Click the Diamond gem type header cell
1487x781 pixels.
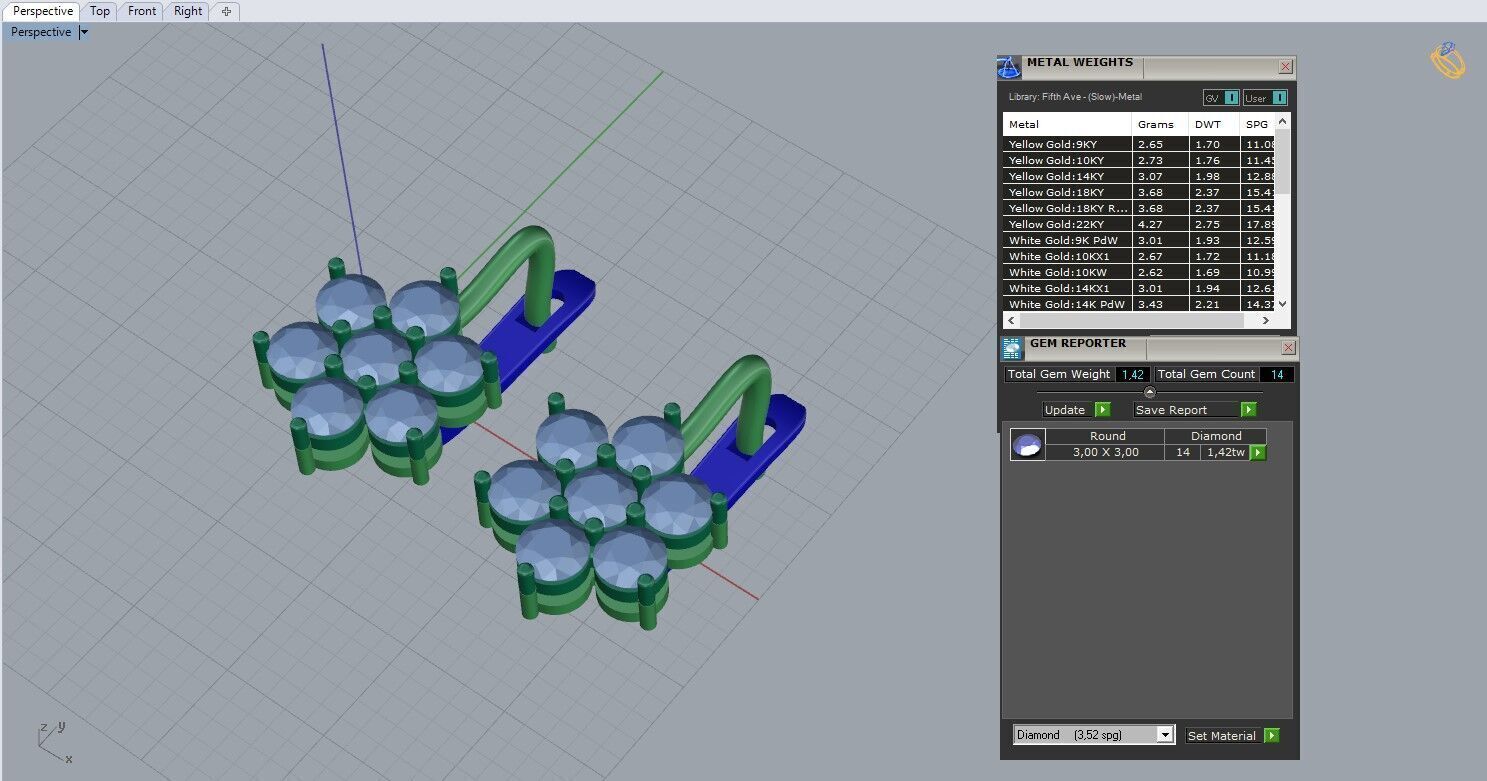tap(1216, 436)
